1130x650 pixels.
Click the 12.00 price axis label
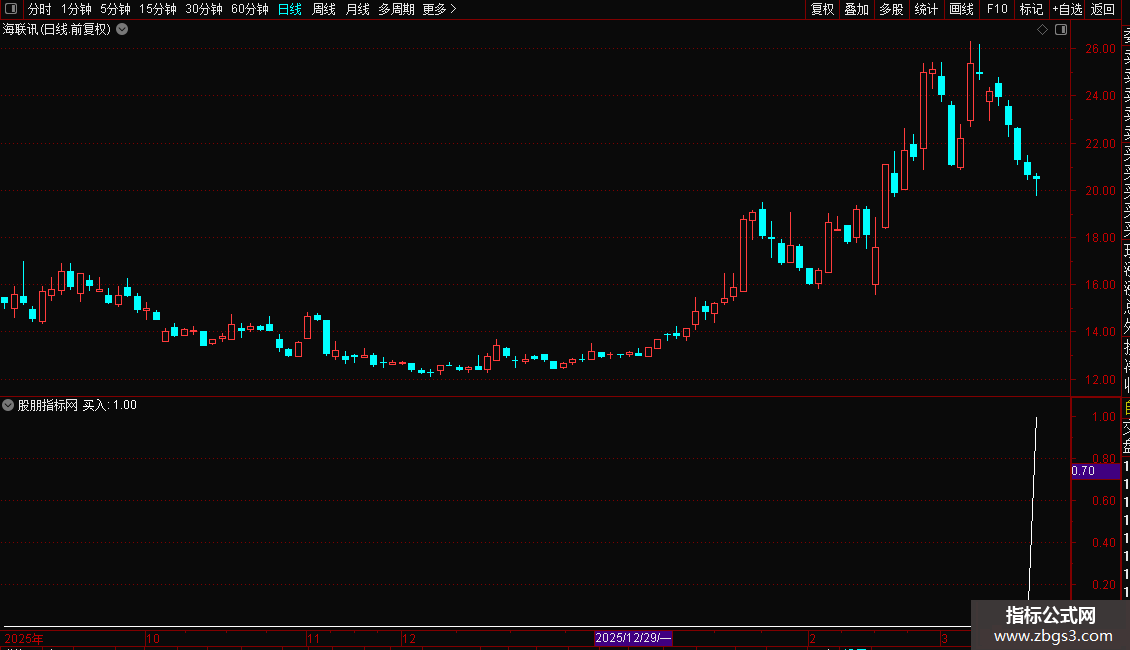(1100, 380)
